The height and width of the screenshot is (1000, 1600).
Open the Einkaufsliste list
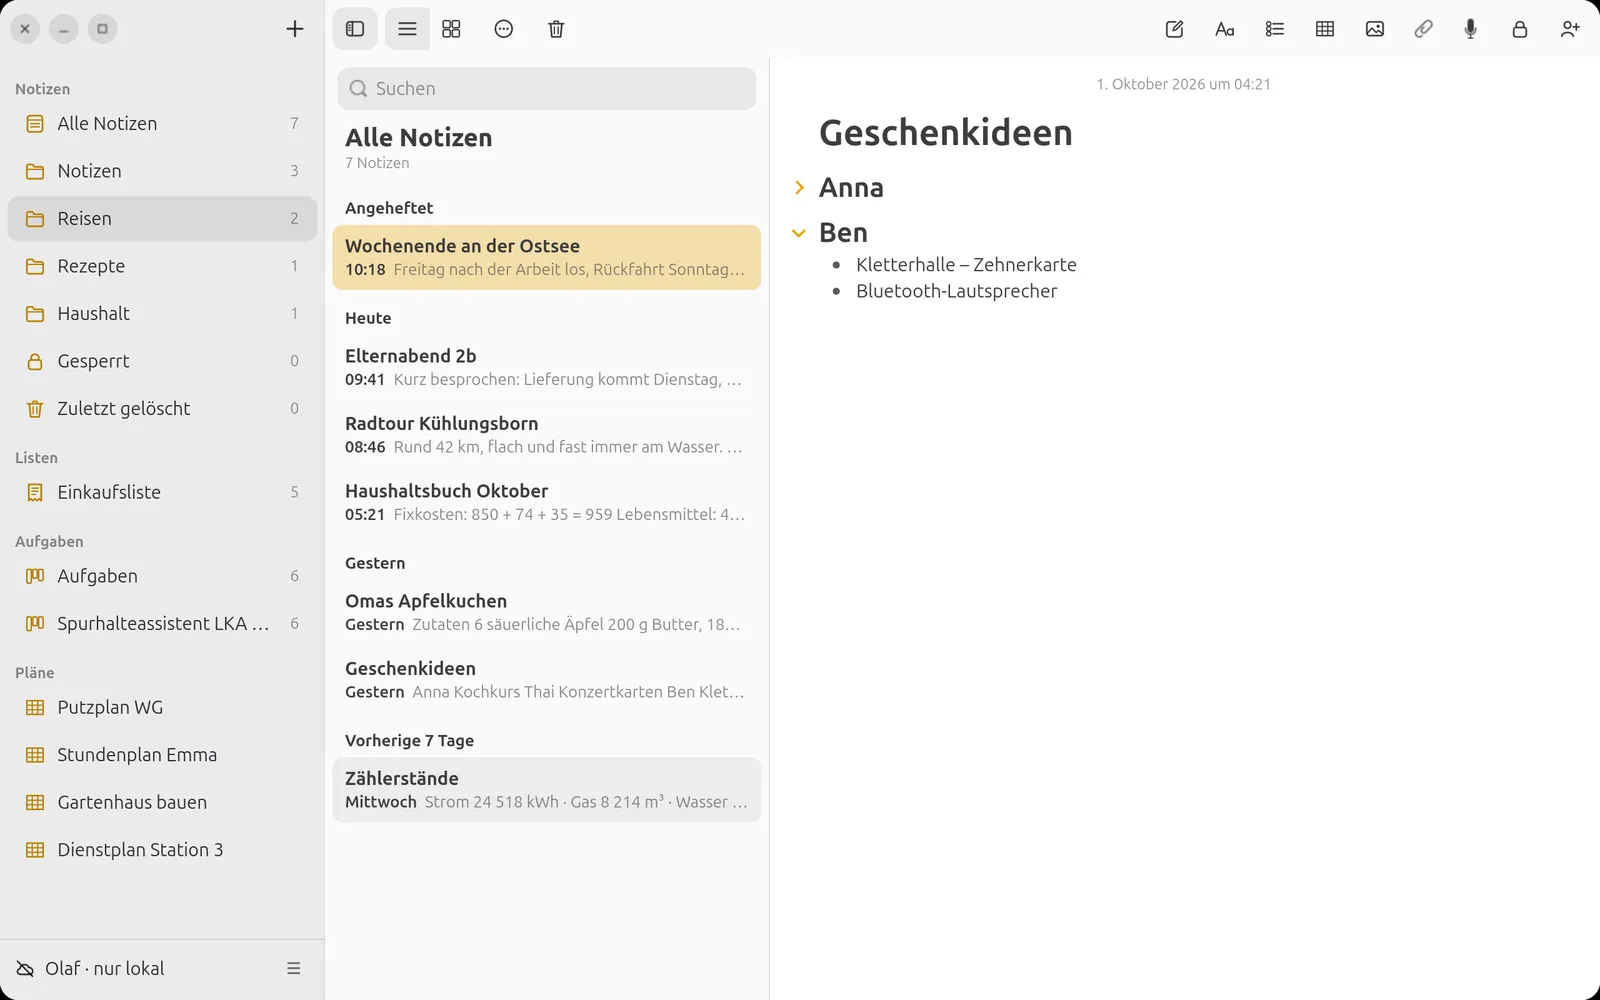pos(162,492)
